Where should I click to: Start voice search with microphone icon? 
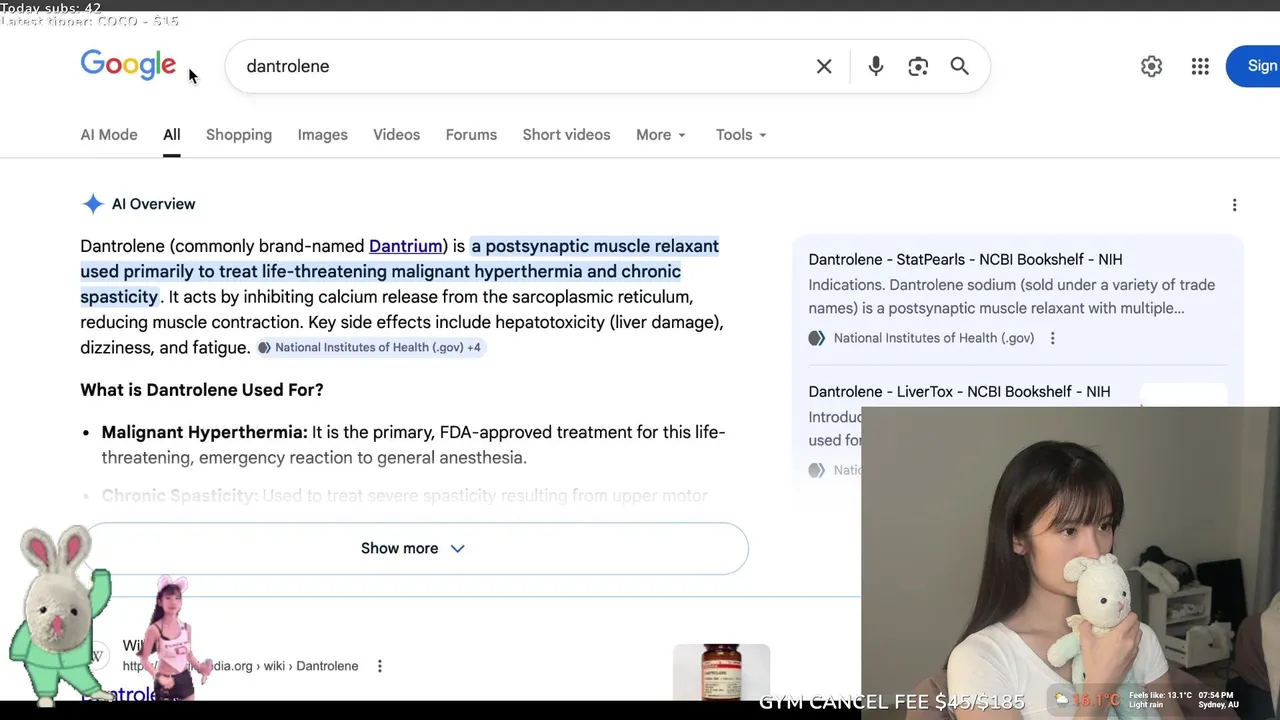click(x=876, y=66)
